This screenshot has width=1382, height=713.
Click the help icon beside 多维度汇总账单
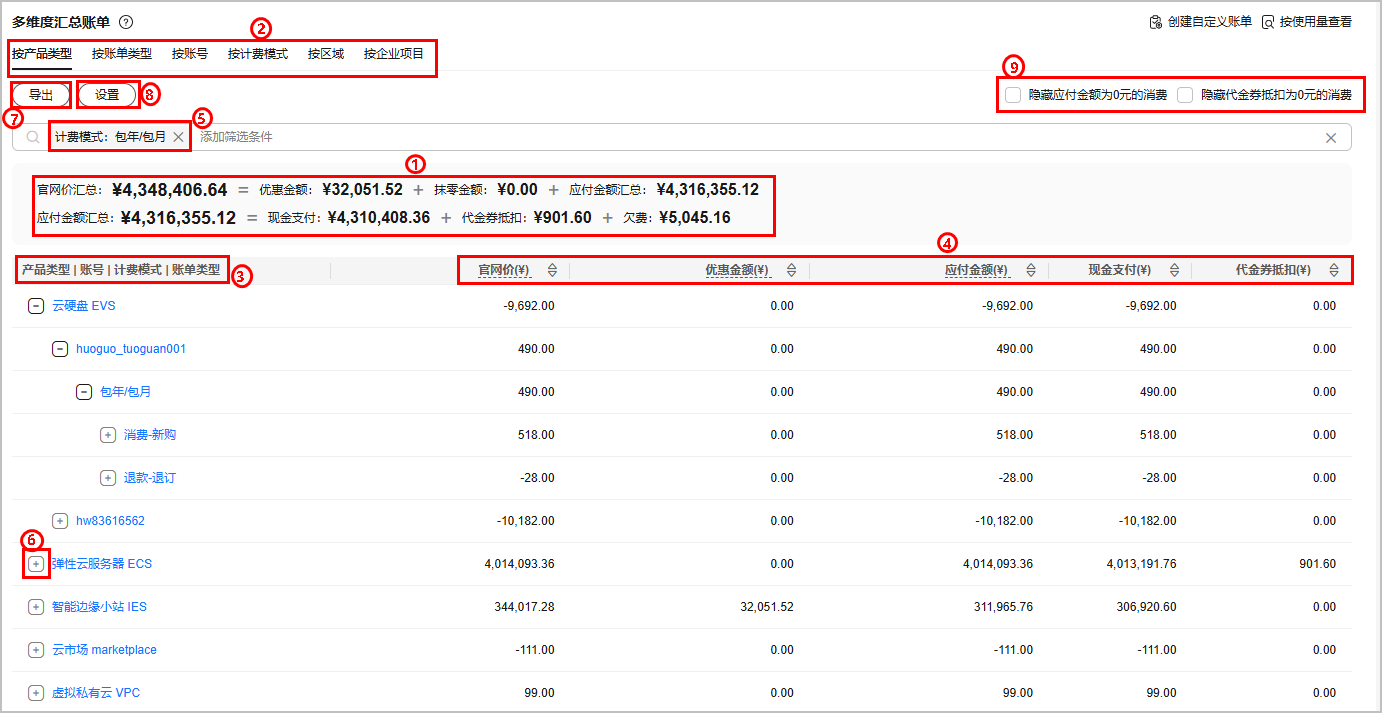pos(125,22)
